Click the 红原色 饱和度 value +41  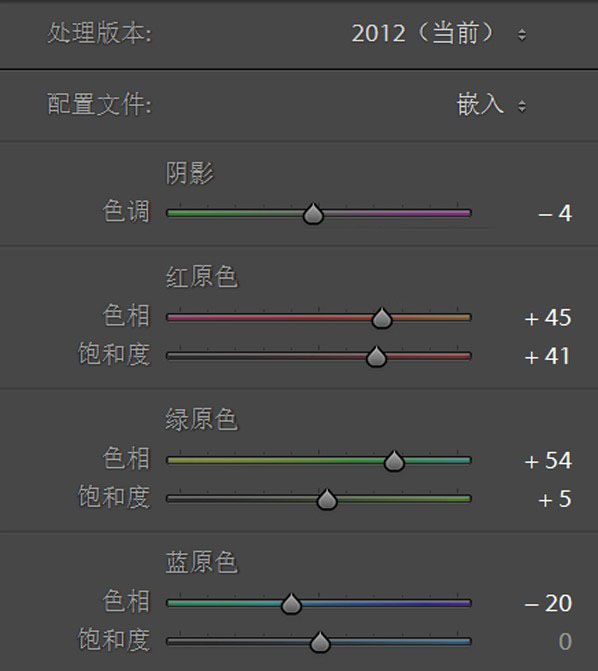pos(548,356)
